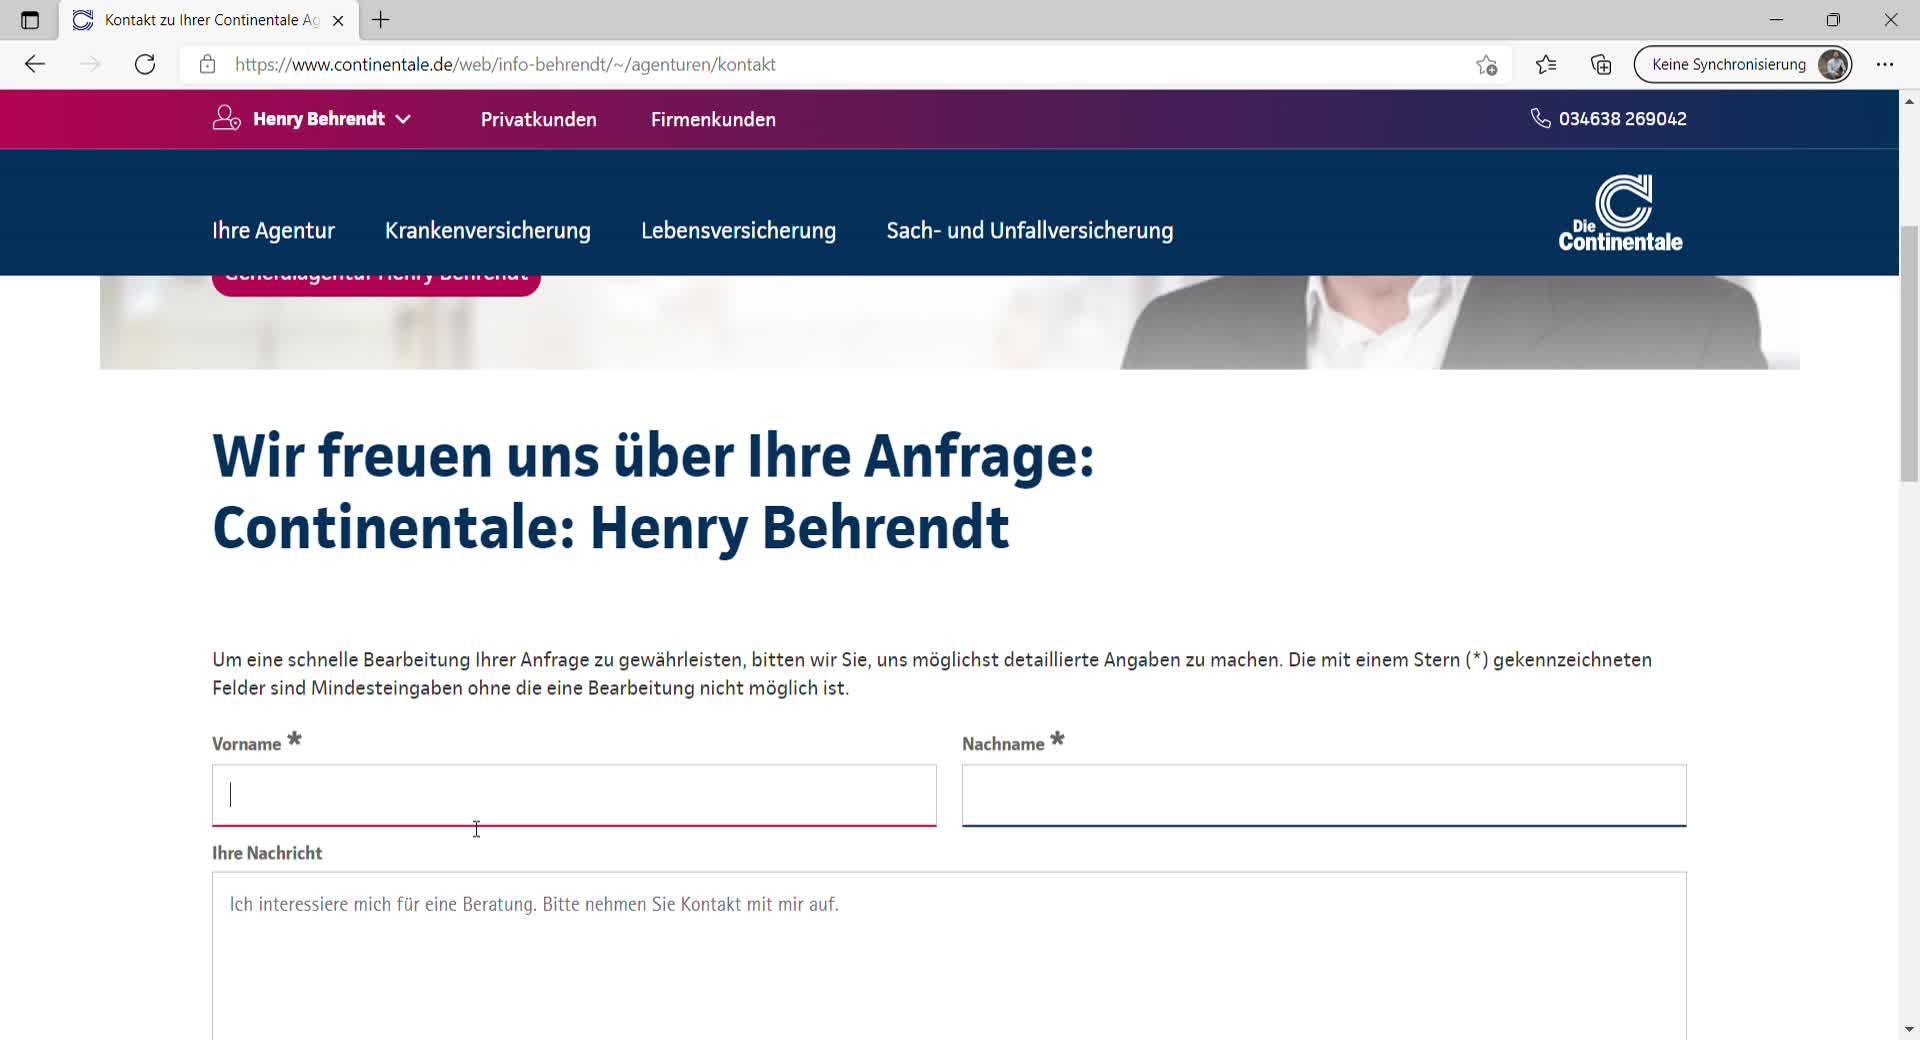
Task: Reload the page with refresh icon
Action: tap(145, 65)
